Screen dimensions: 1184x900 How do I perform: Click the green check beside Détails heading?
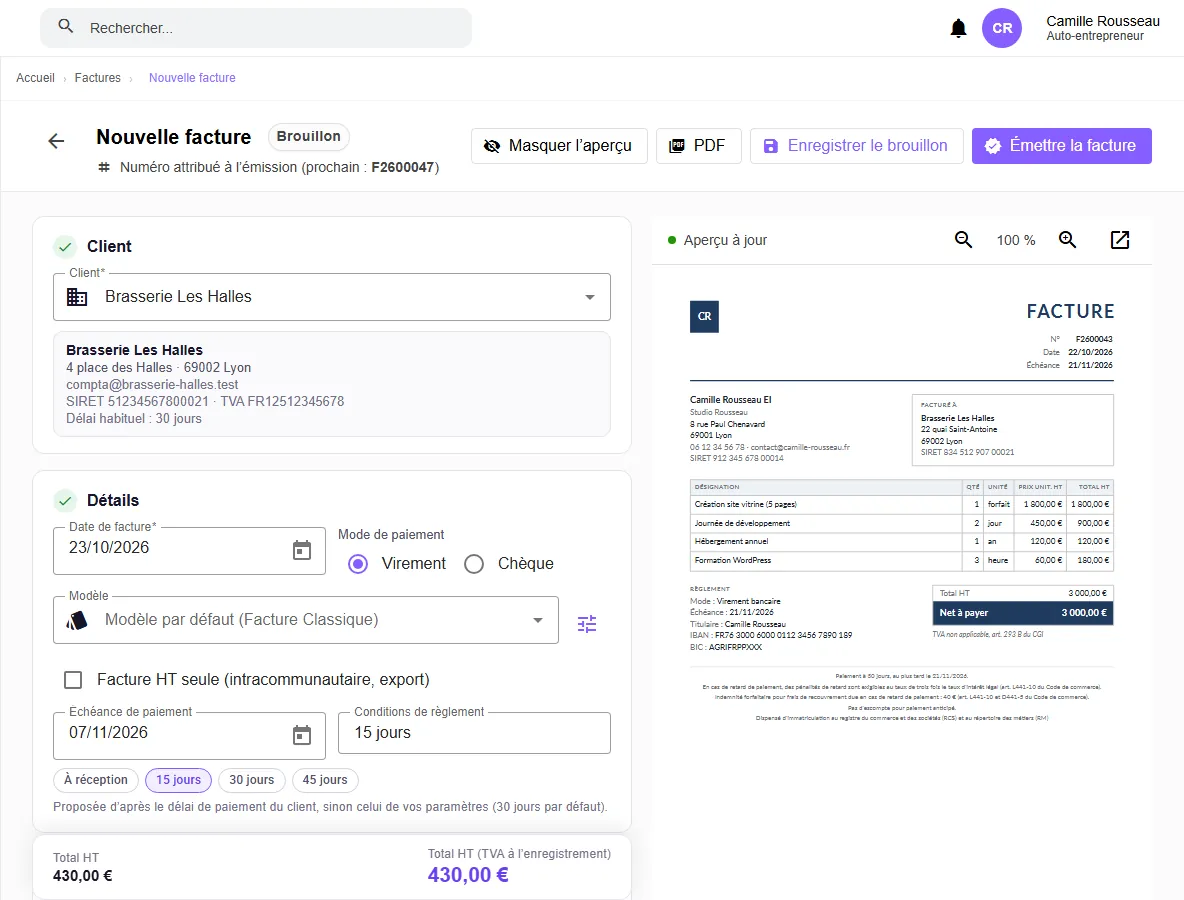click(x=65, y=500)
